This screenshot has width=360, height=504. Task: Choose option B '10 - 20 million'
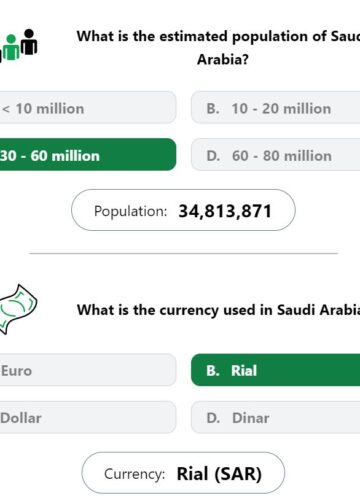(x=276, y=108)
